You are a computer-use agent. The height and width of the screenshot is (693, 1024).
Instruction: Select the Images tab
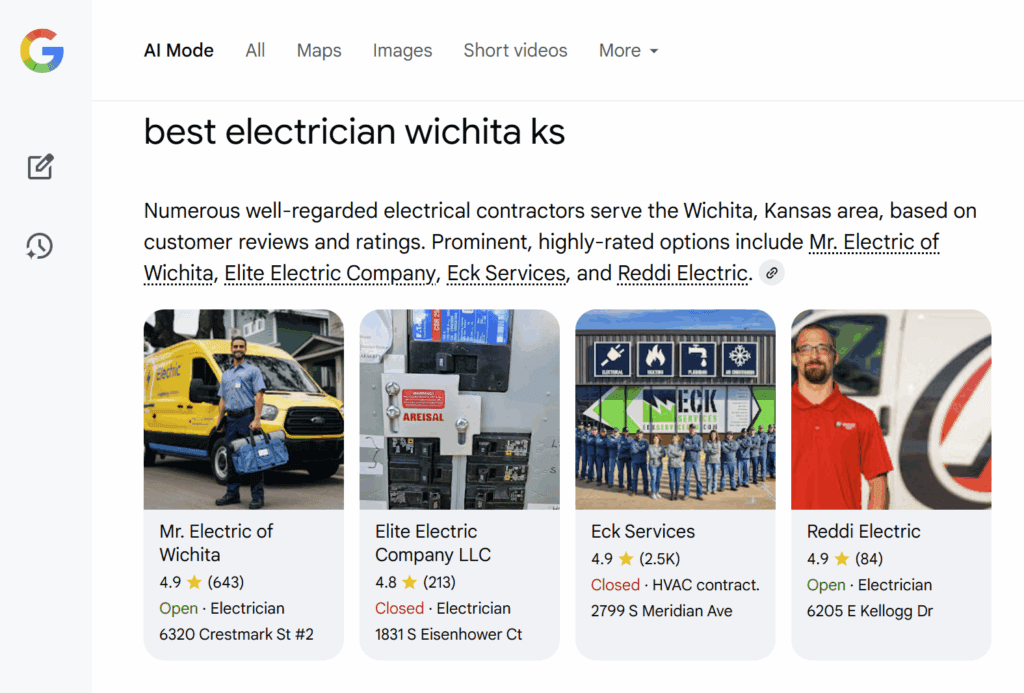click(402, 51)
